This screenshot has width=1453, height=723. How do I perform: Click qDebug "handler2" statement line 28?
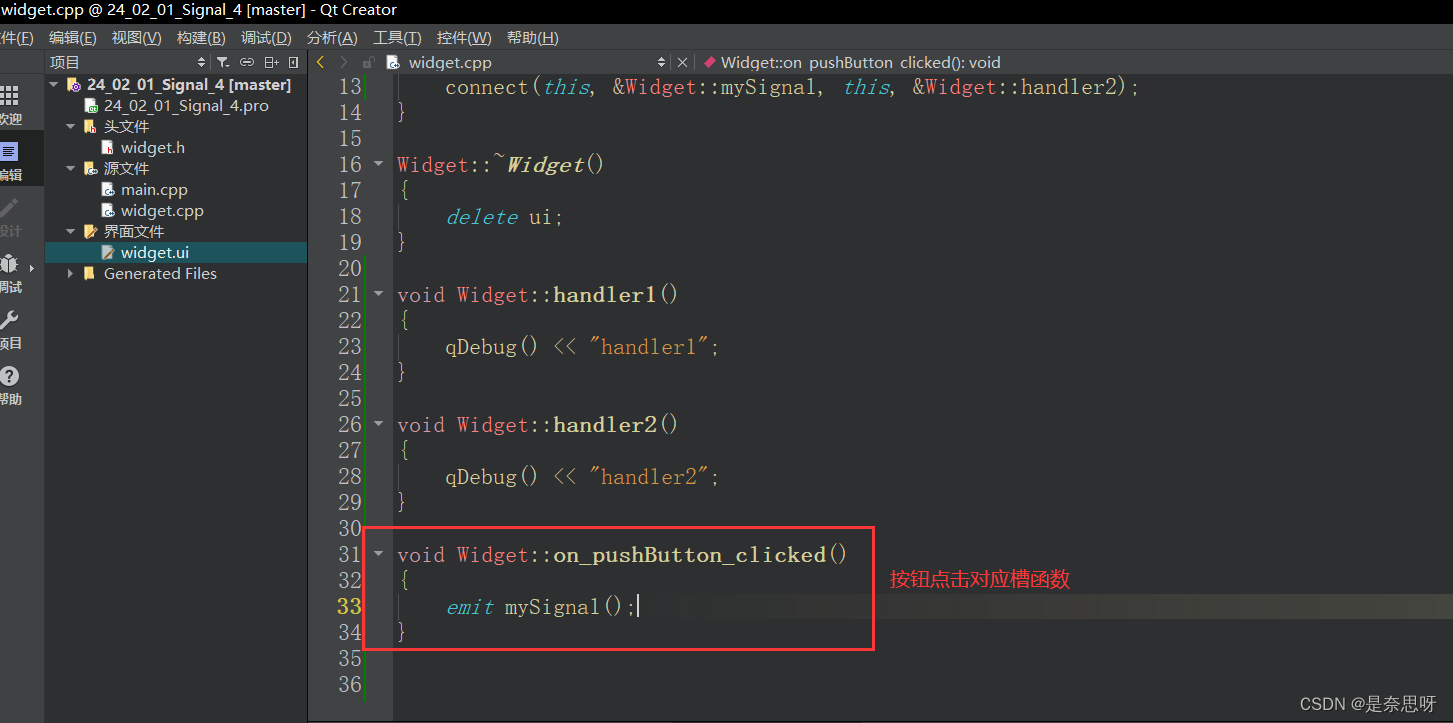[582, 477]
